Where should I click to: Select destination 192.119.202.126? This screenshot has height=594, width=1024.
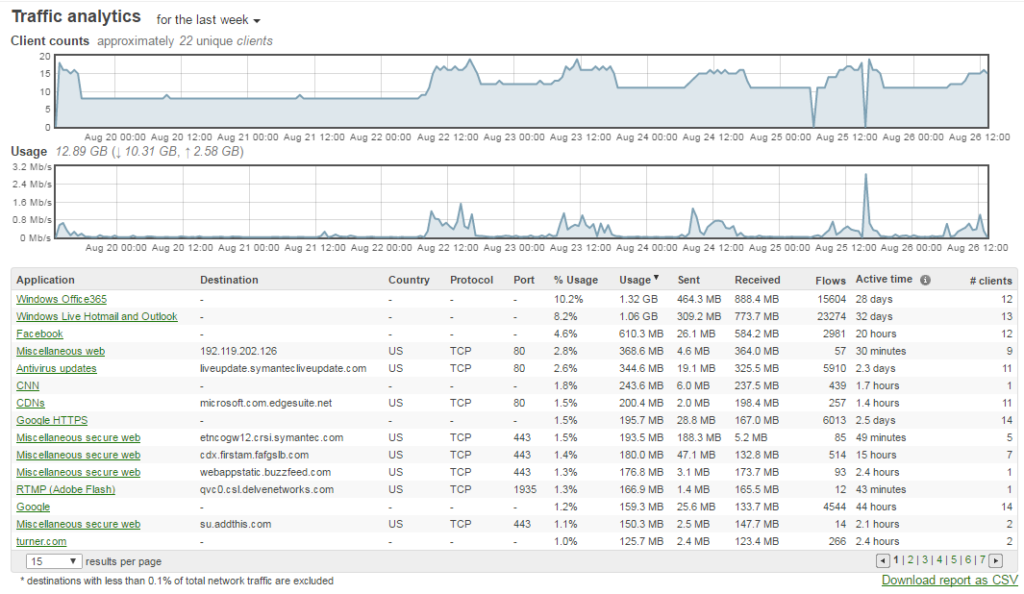(238, 351)
